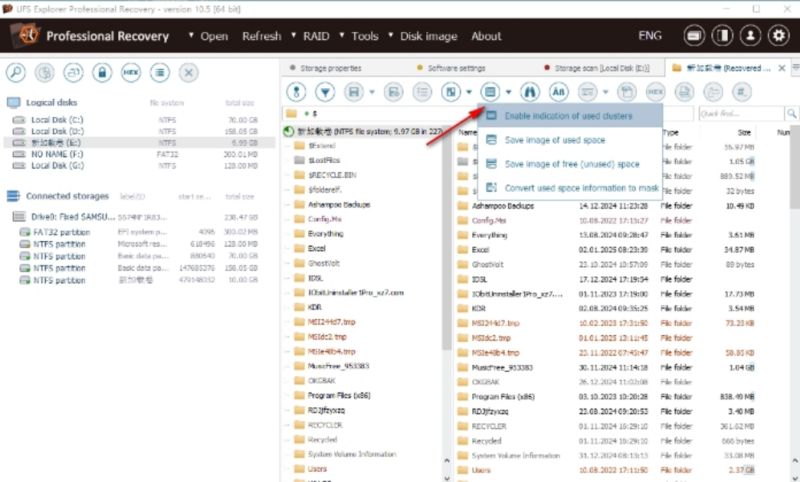The image size is (800, 482).
Task: Click the list view icon in left toolbar
Action: [x=160, y=72]
